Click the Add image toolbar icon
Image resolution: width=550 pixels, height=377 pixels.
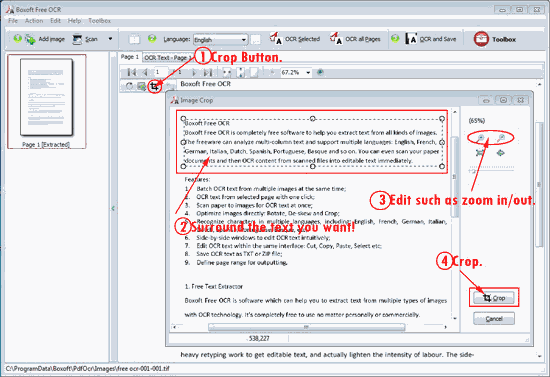coord(30,39)
